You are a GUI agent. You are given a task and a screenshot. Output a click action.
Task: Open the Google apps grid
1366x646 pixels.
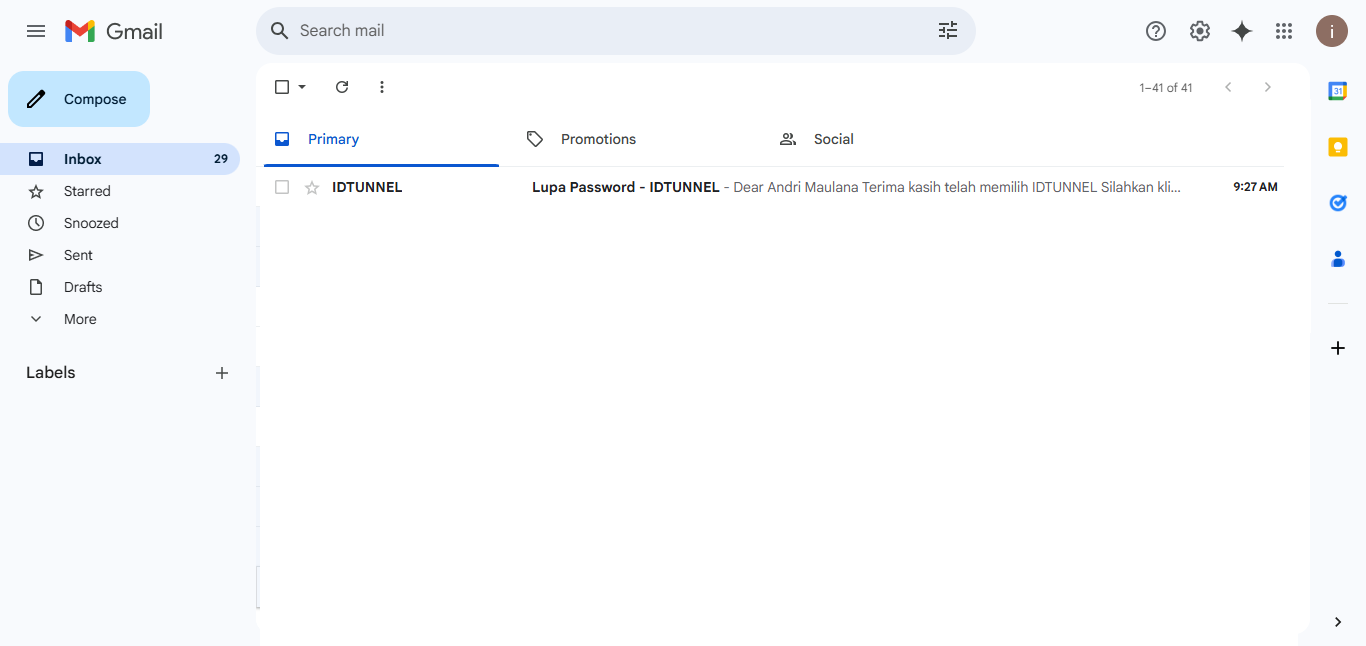click(1284, 31)
